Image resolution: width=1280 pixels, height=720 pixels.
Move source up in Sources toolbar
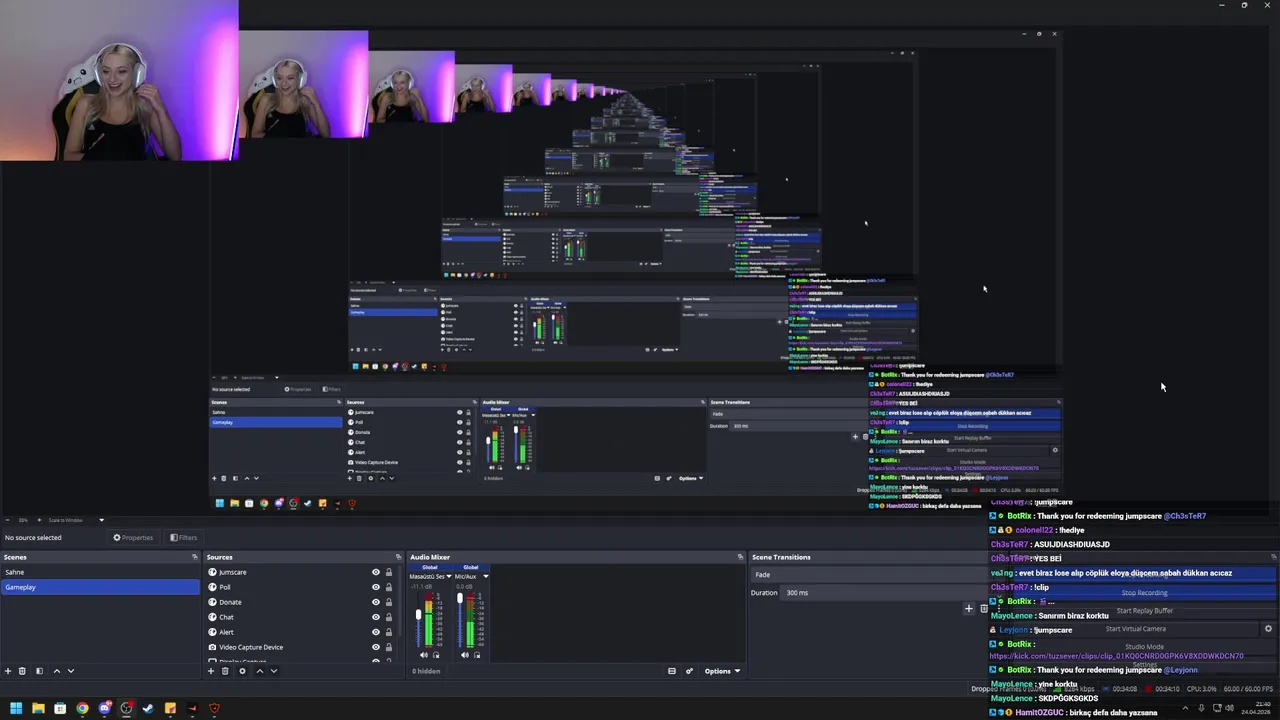tap(259, 671)
